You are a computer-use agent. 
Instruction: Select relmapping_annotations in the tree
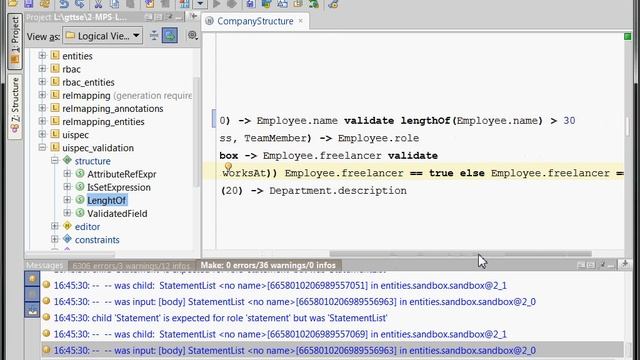113,109
